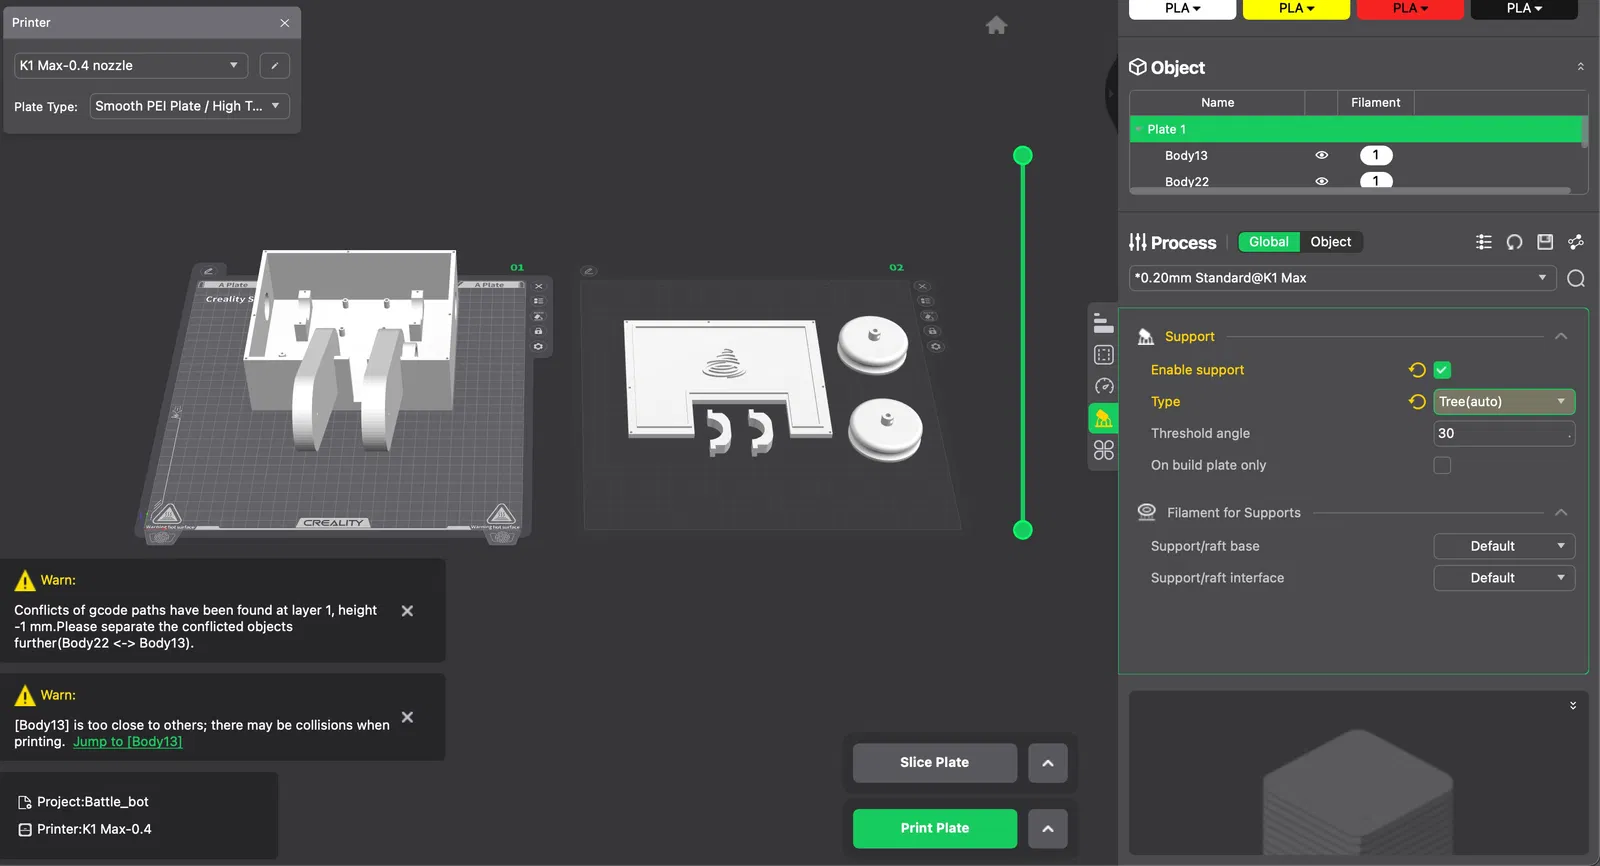Toggle the lock icon on plate 01
Screen dimensions: 1600x866
click(x=539, y=331)
